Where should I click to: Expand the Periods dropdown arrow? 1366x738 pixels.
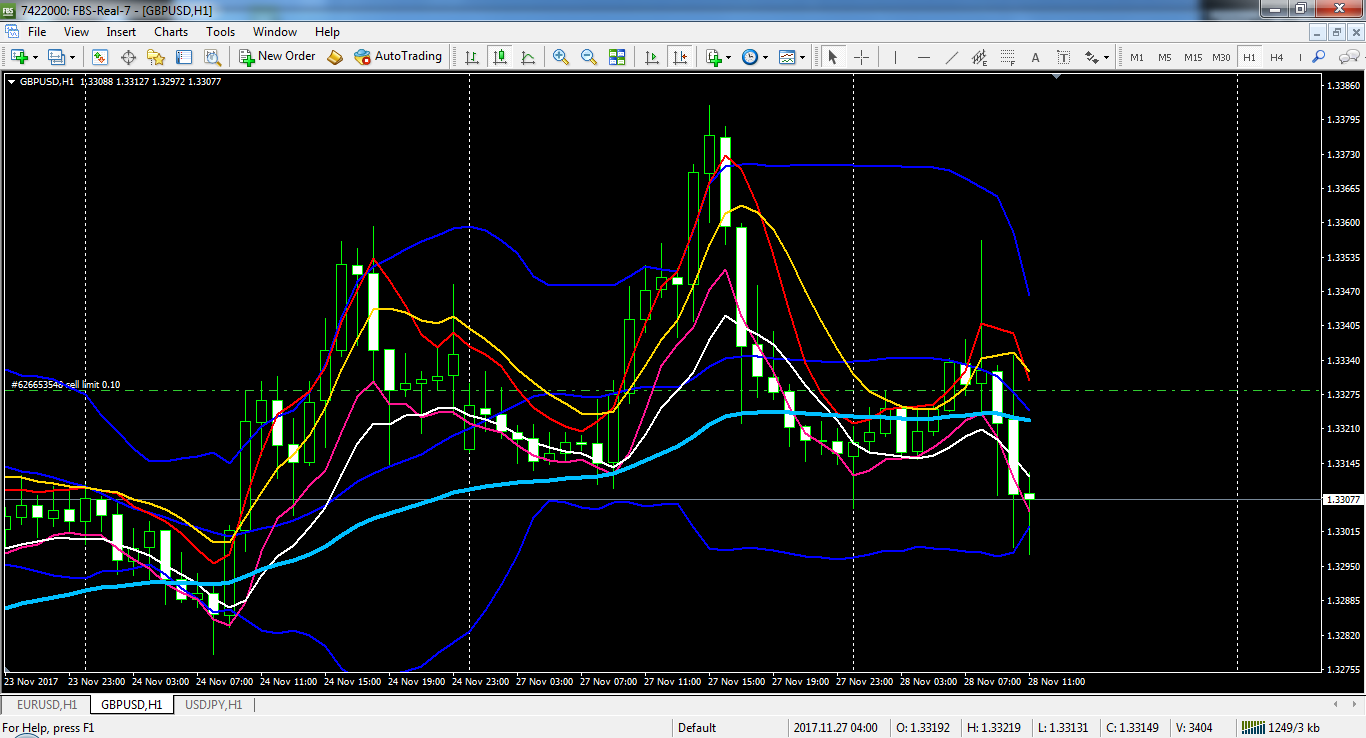point(765,58)
